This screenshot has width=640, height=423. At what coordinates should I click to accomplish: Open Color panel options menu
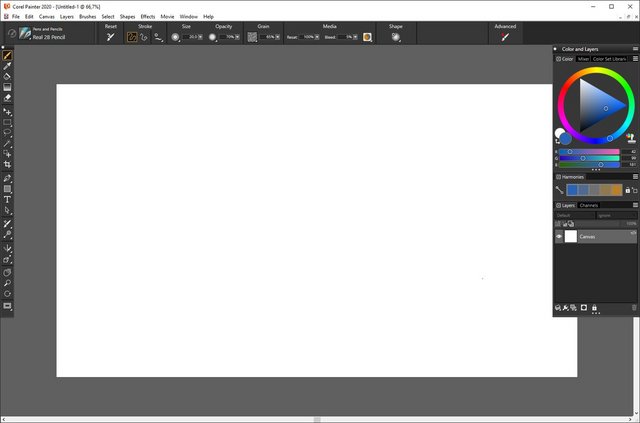636,59
